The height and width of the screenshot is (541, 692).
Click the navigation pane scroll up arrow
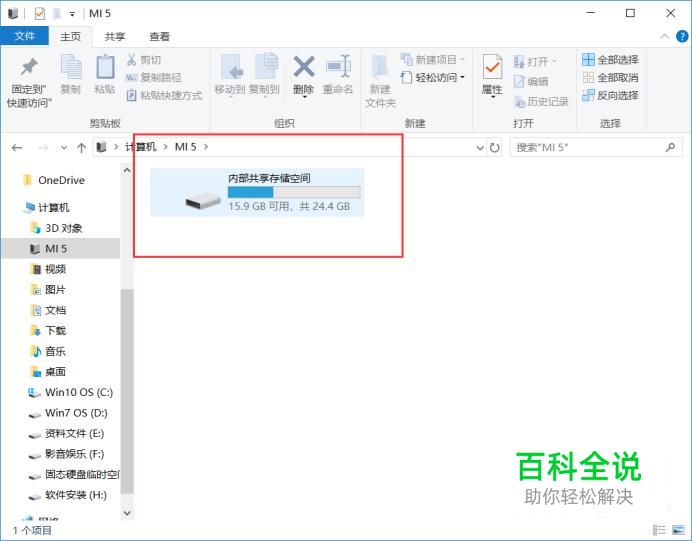click(127, 170)
